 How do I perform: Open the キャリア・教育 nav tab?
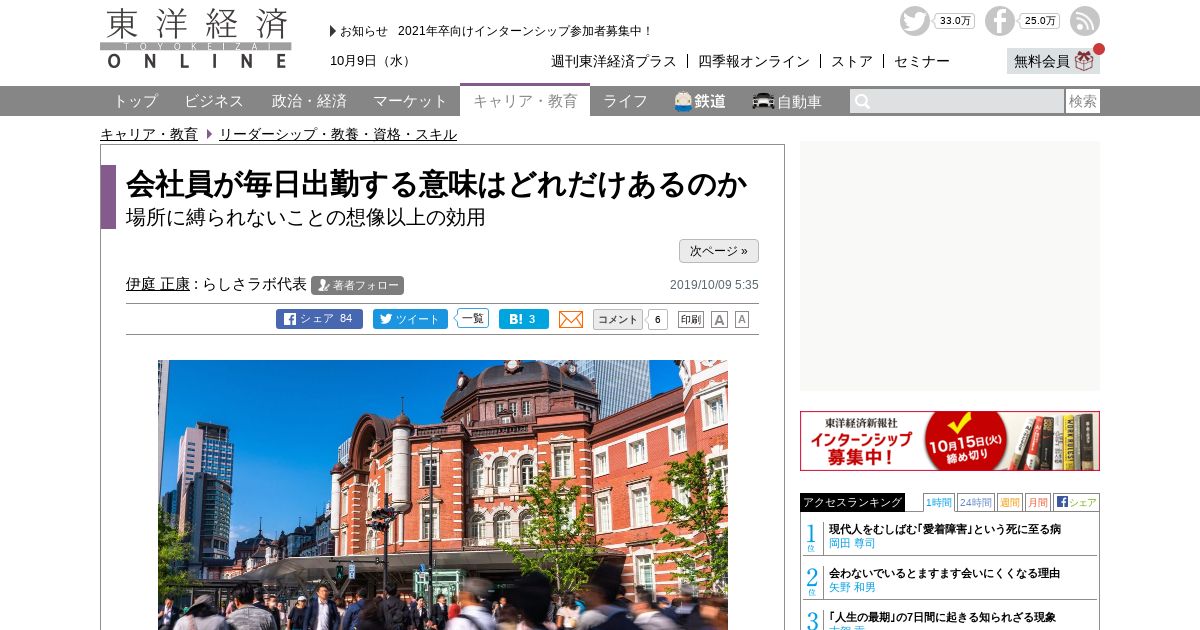click(x=525, y=101)
